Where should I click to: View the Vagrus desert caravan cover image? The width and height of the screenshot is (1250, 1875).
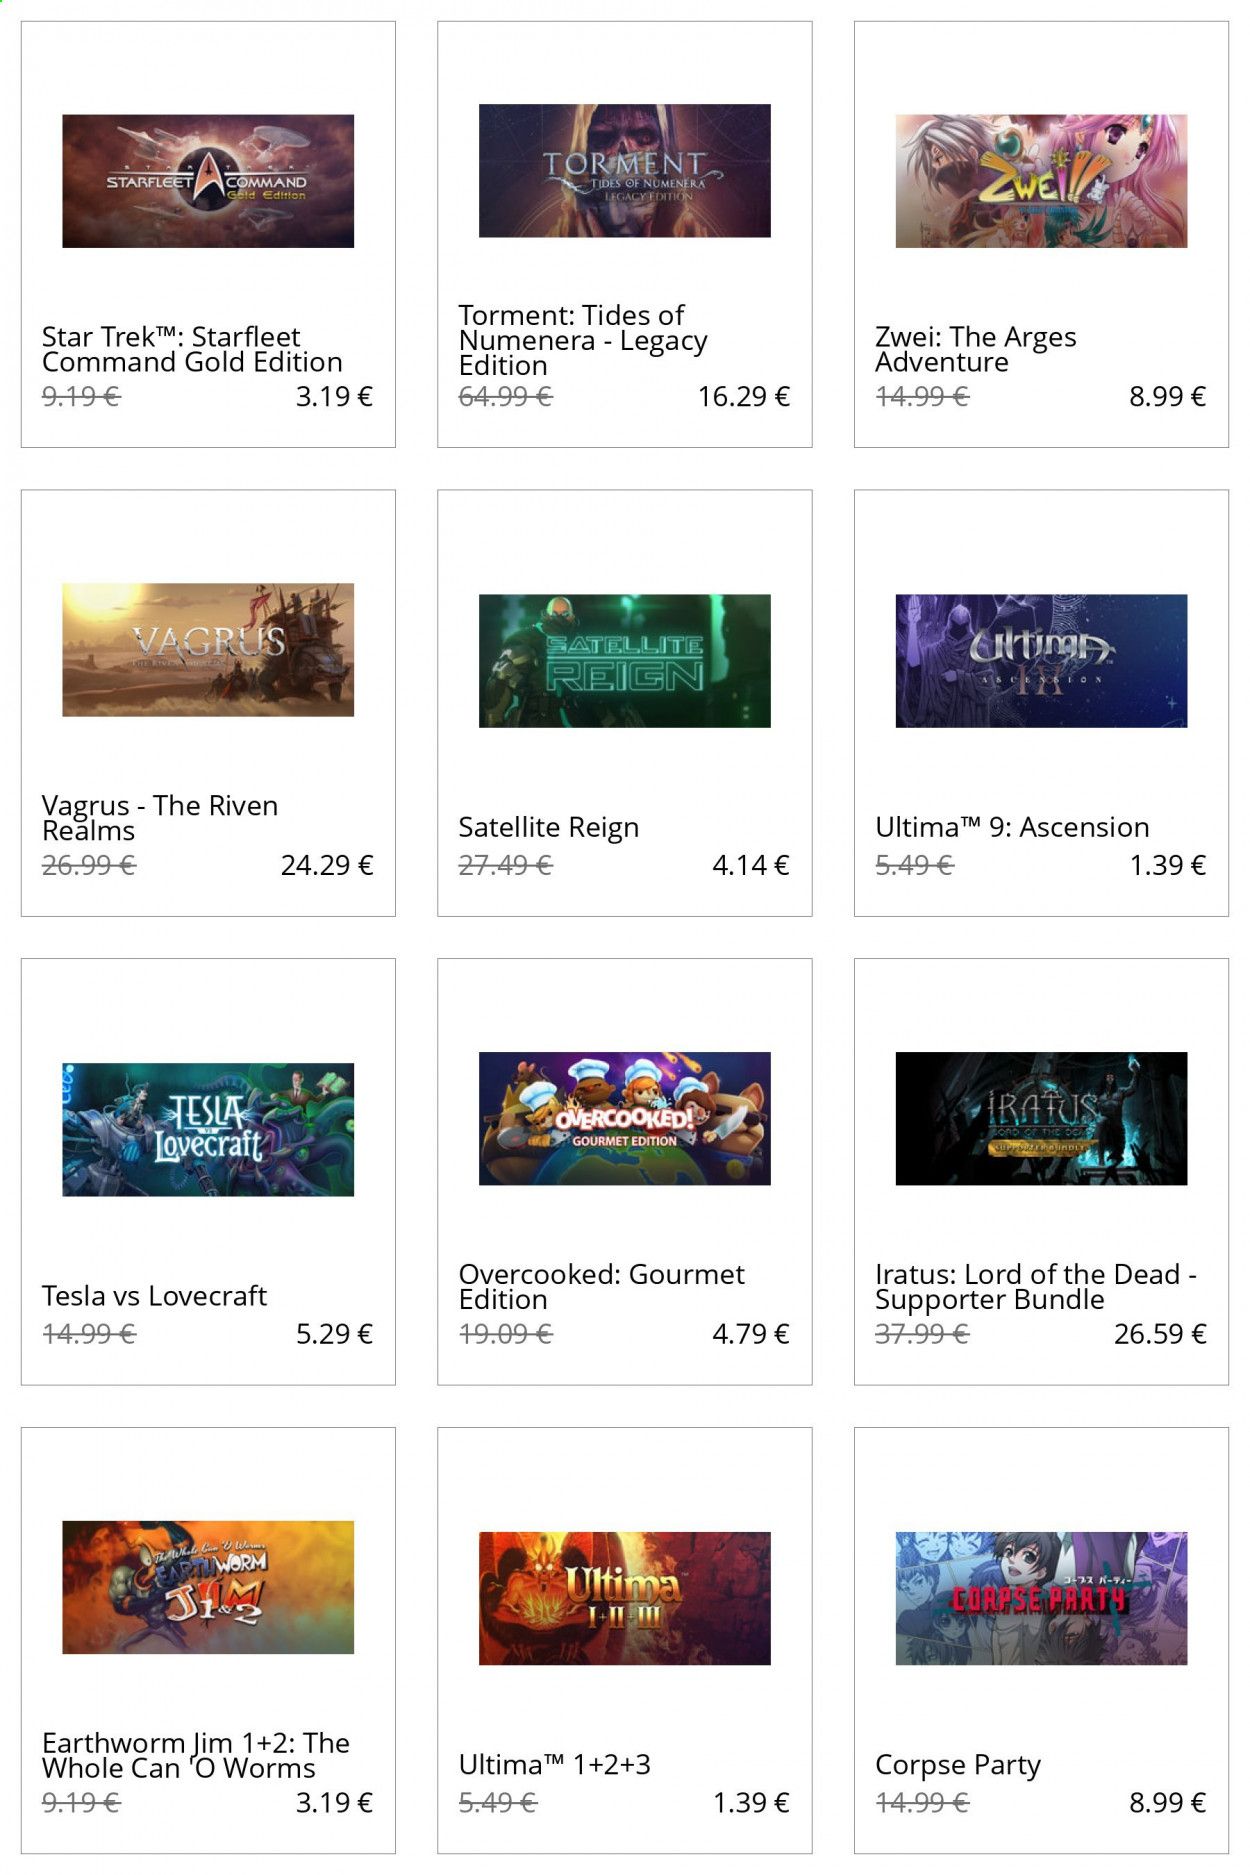208,650
